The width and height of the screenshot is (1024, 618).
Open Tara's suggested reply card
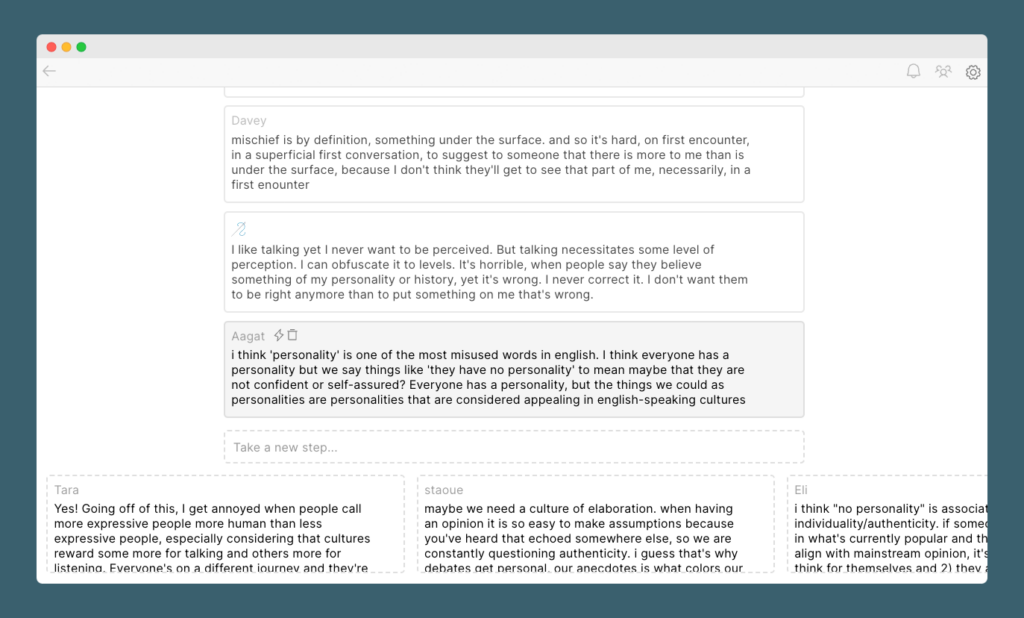coord(226,525)
